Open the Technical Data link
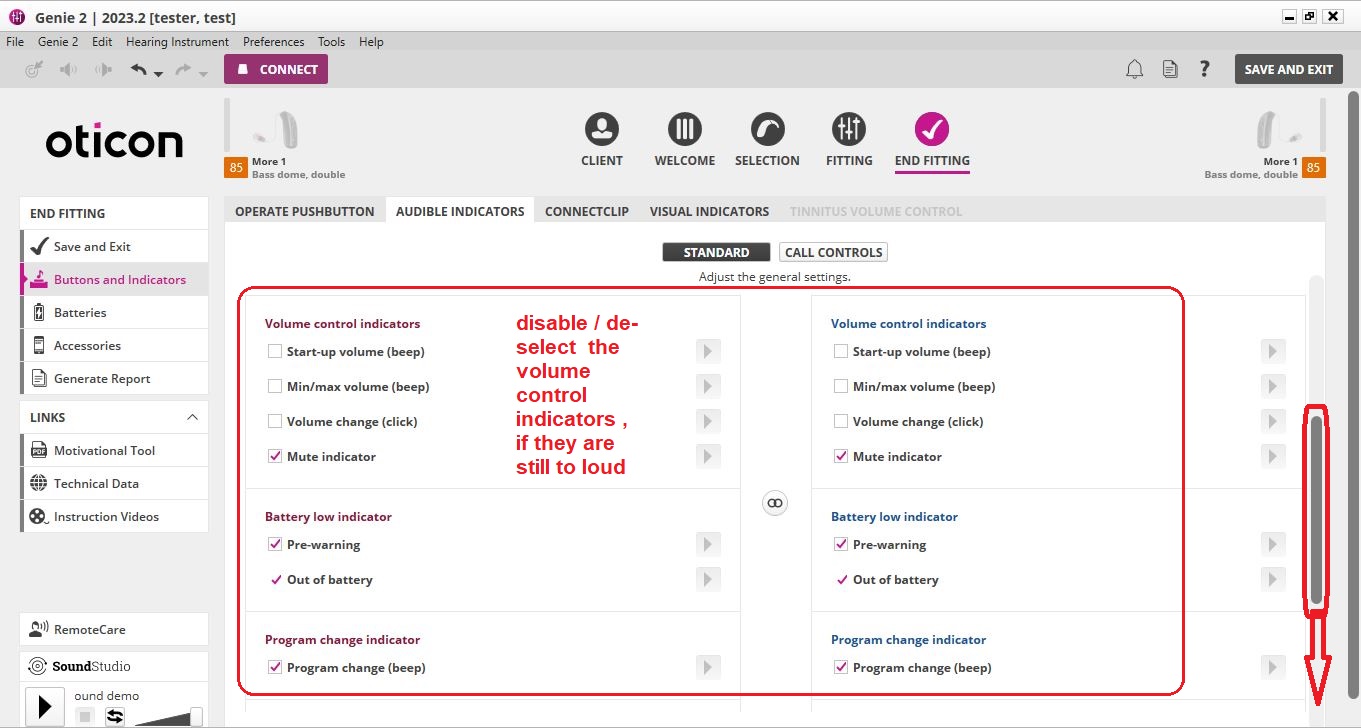Image resolution: width=1361 pixels, height=728 pixels. [x=114, y=483]
